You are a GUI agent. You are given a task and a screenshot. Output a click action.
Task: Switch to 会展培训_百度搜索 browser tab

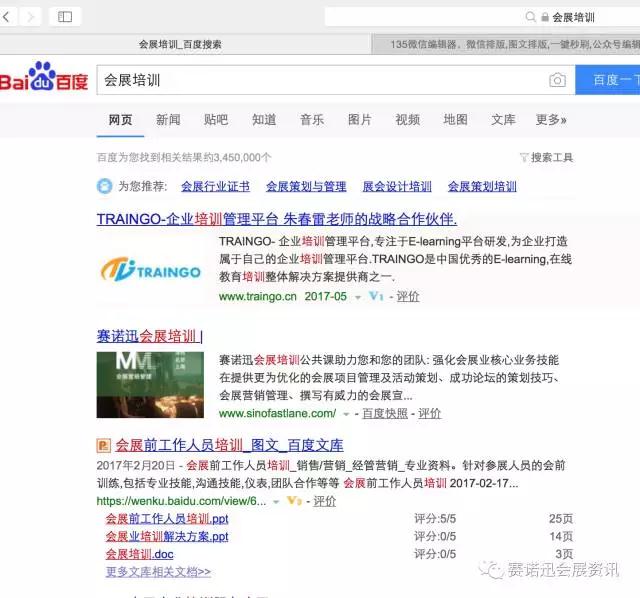point(180,44)
